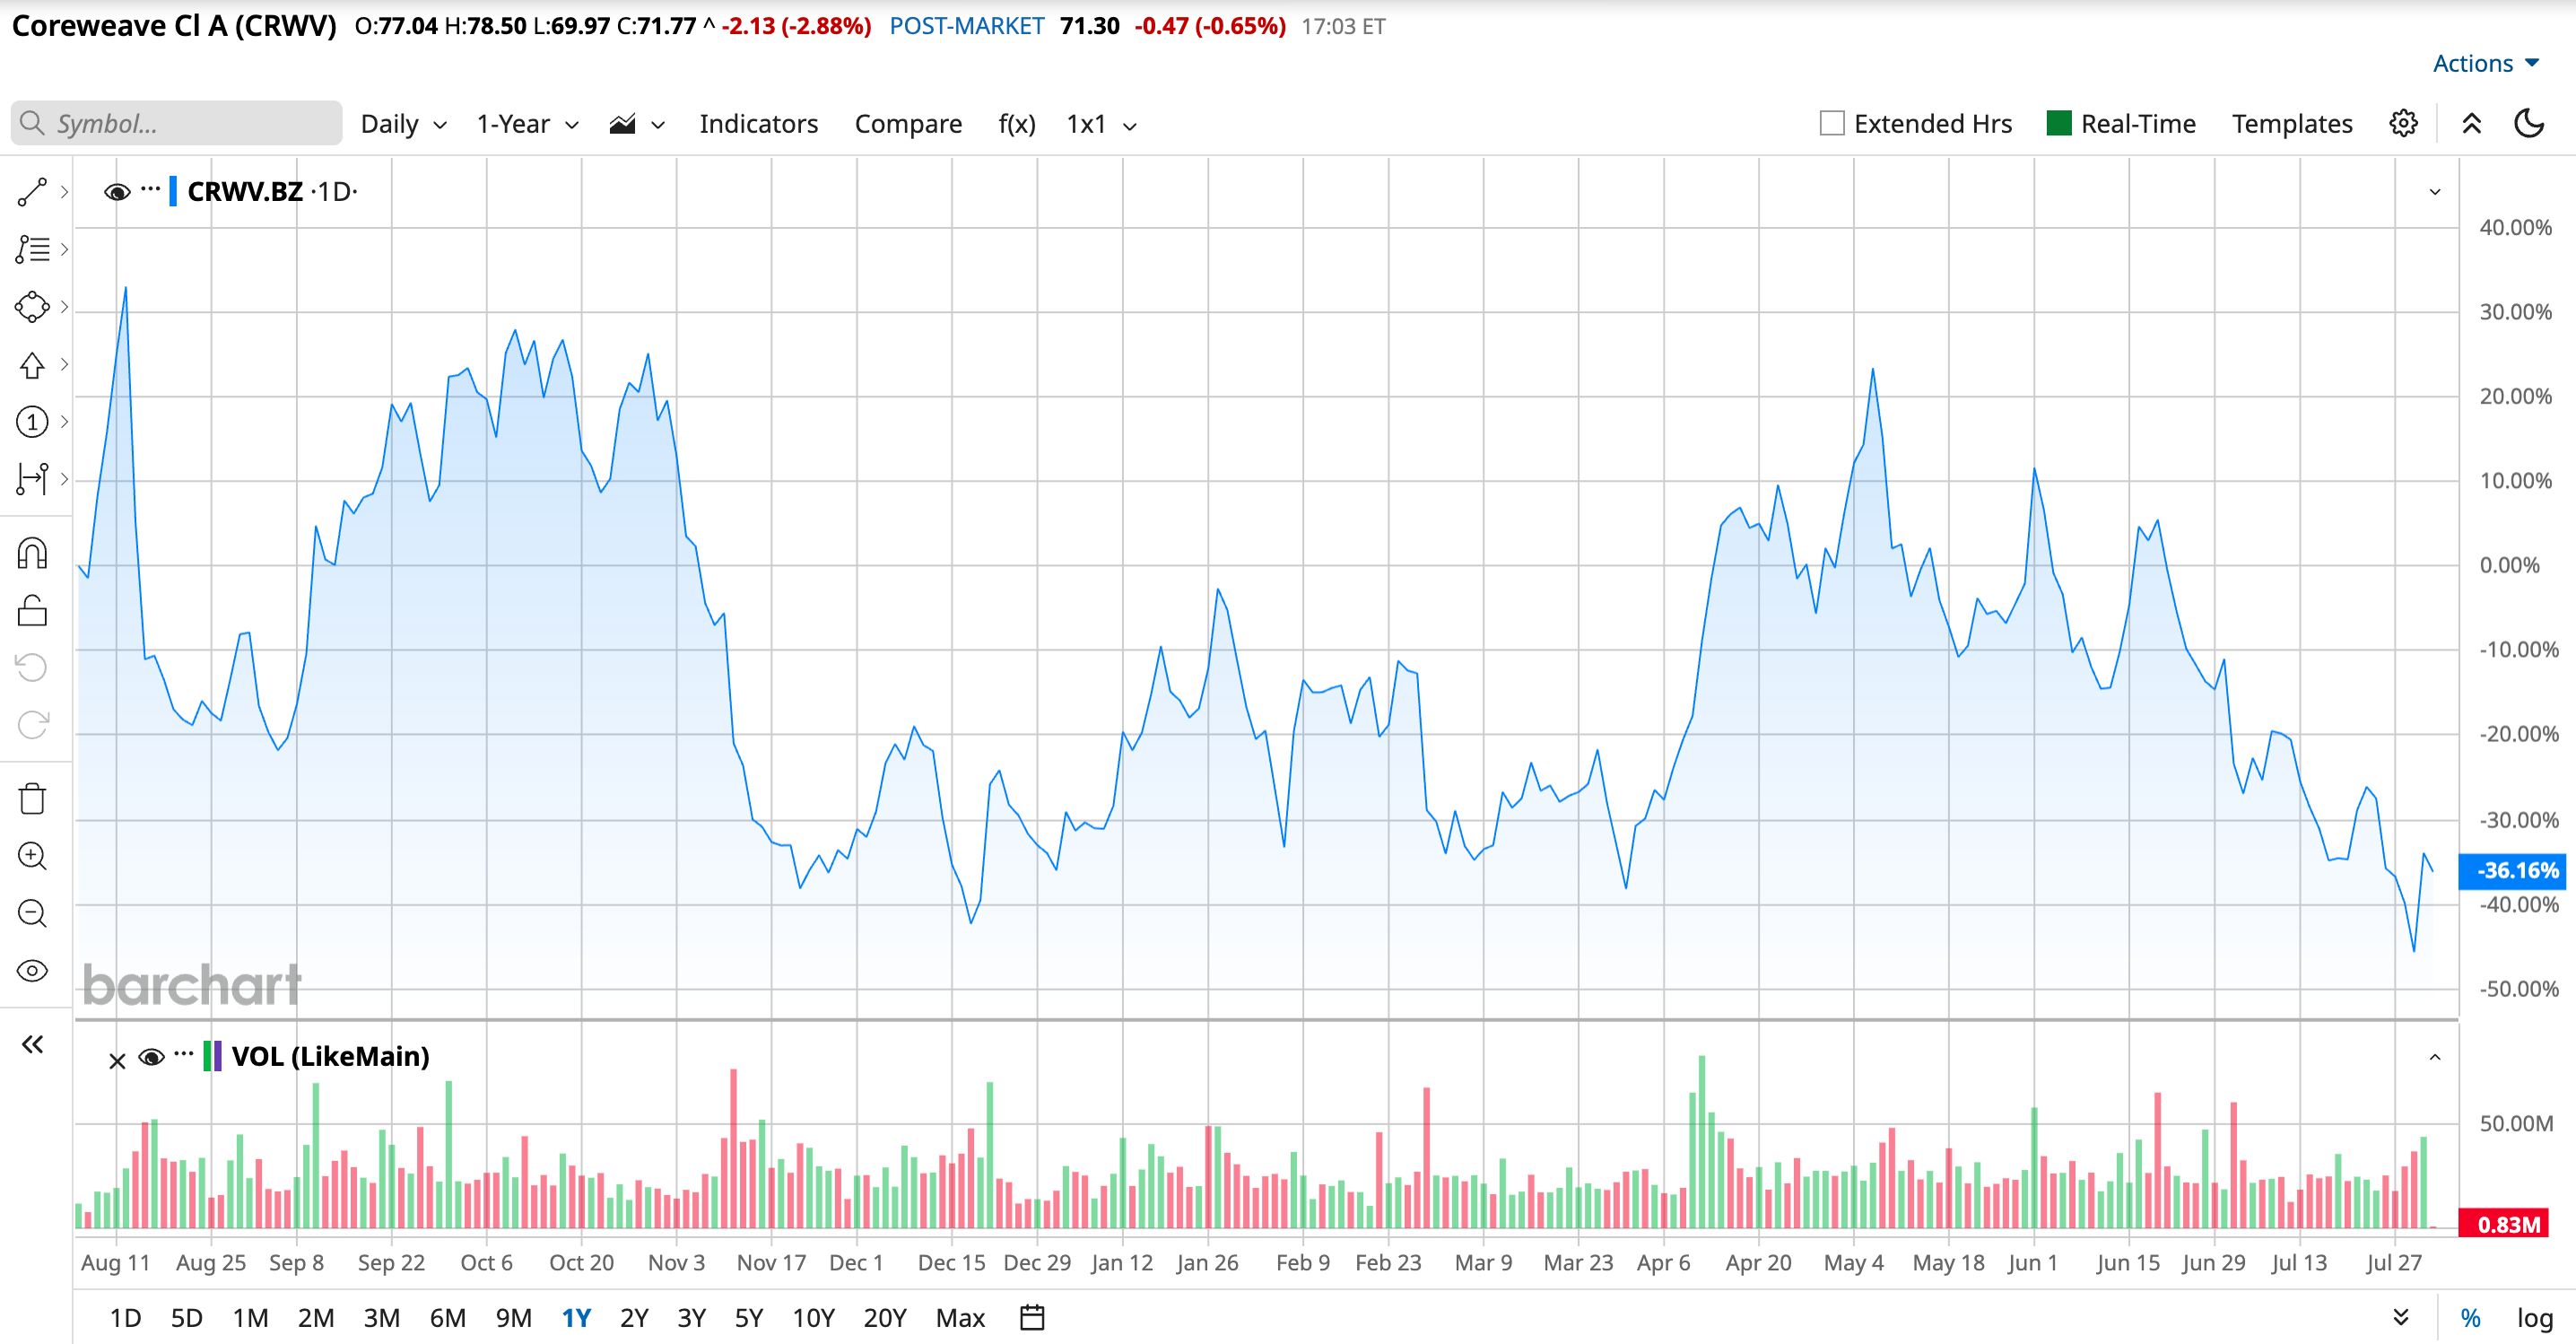Viewport: 2576px width, 1344px height.
Task: Click the blue CRWV.BZ color swatch
Action: coord(174,191)
